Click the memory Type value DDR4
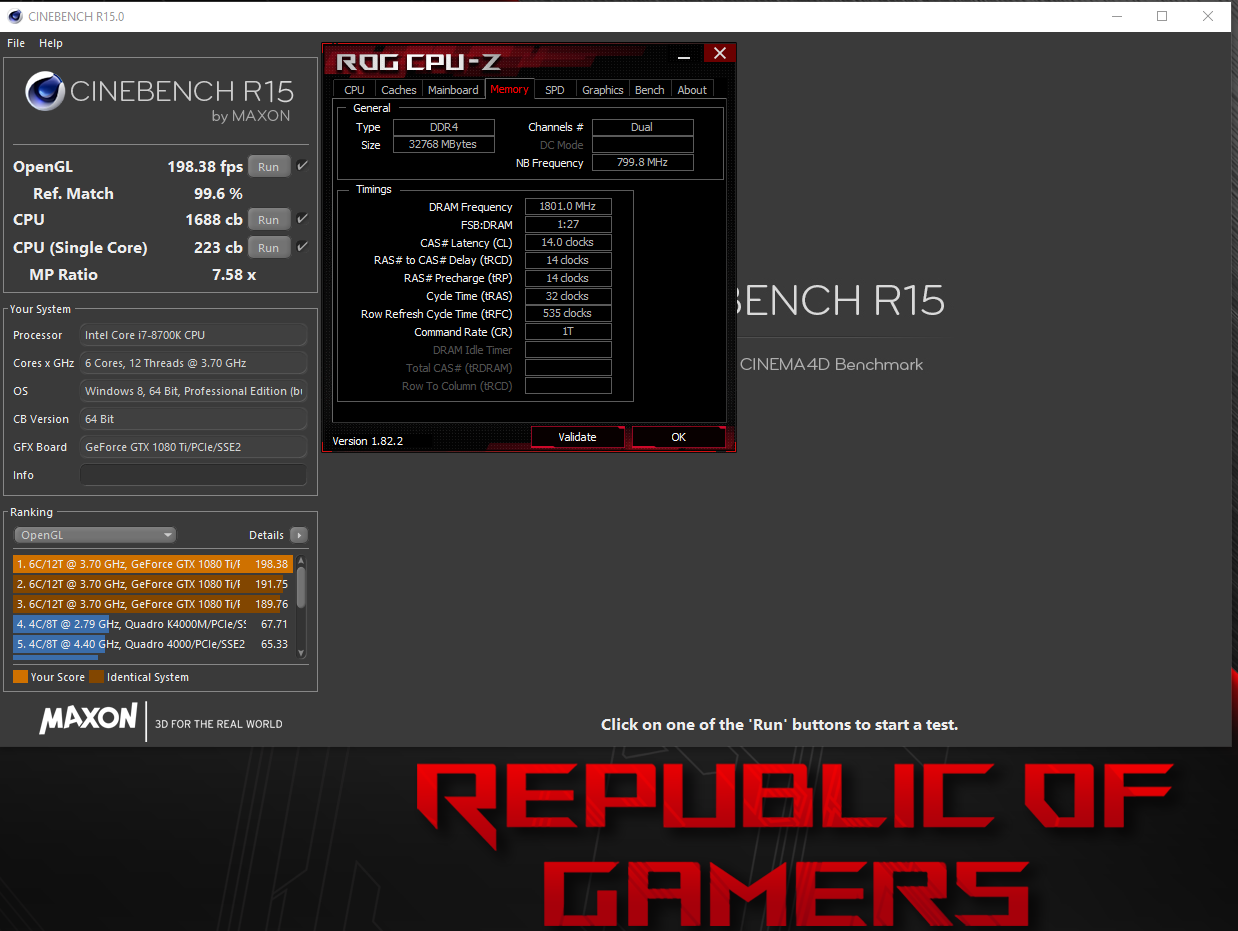This screenshot has width=1238, height=931. [x=443, y=127]
